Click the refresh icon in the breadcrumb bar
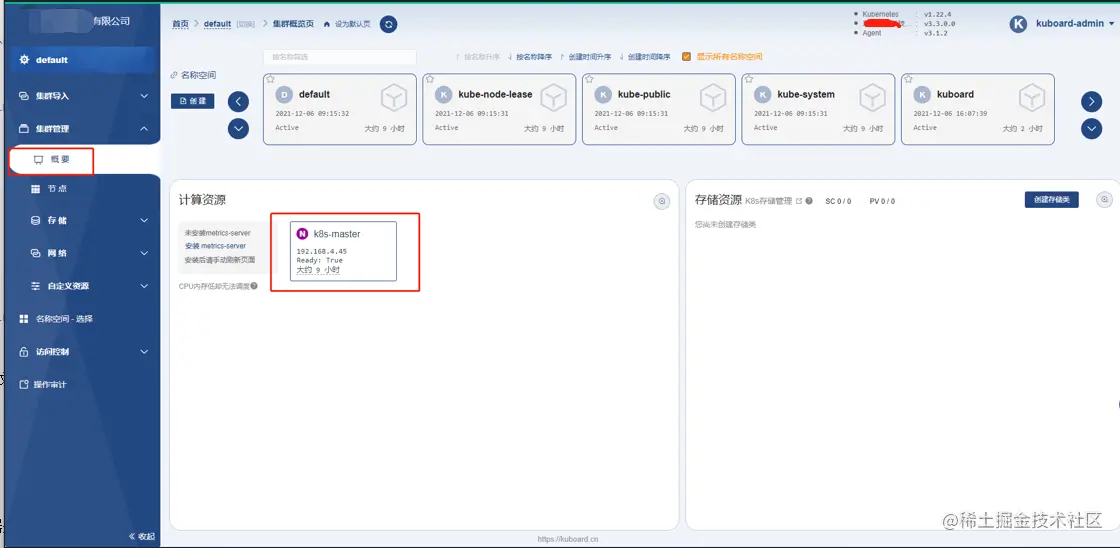1120x548 pixels. [x=388, y=24]
